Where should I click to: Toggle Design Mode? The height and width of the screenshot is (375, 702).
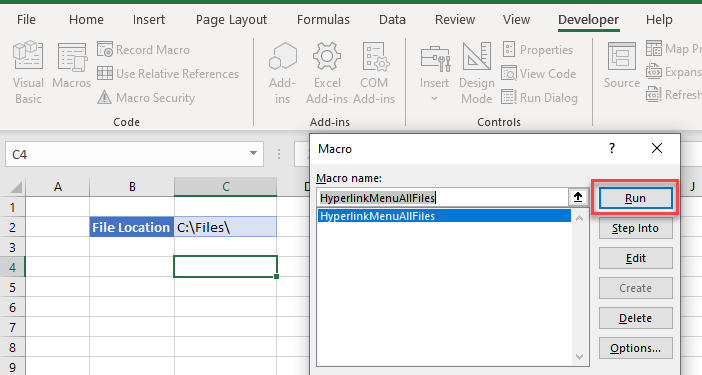coord(477,72)
